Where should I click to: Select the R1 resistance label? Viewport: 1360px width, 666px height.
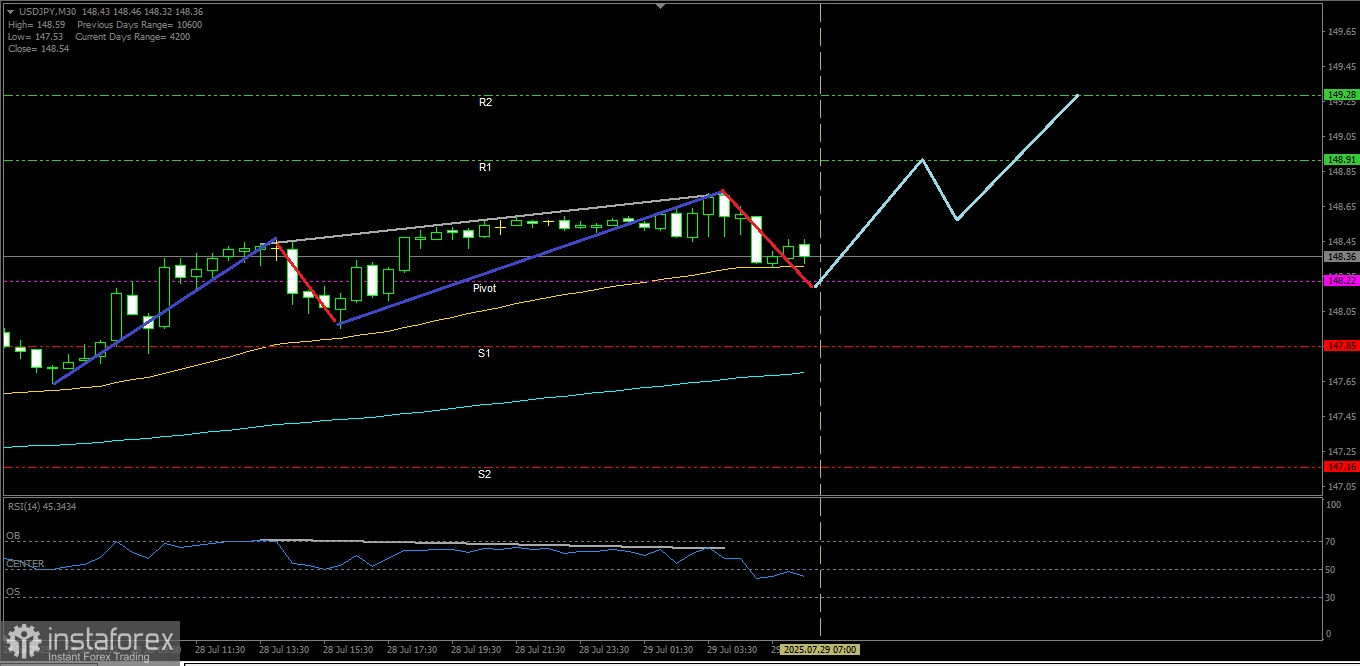[x=485, y=168]
